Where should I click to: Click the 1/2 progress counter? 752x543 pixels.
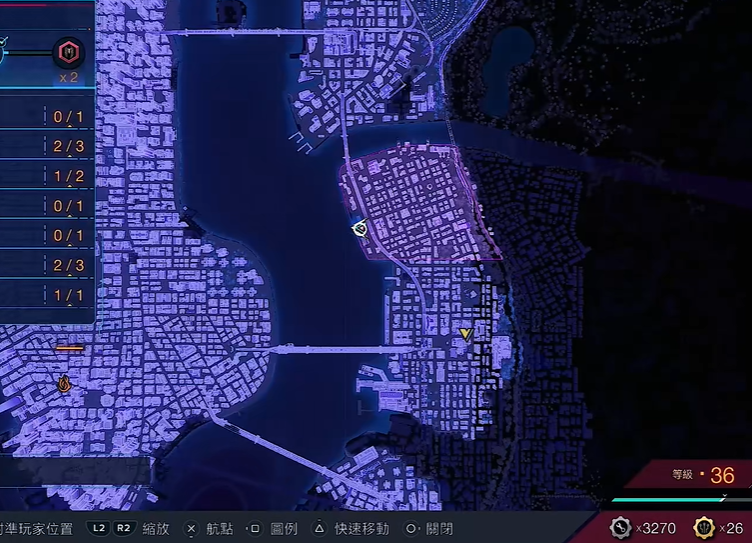tap(69, 176)
